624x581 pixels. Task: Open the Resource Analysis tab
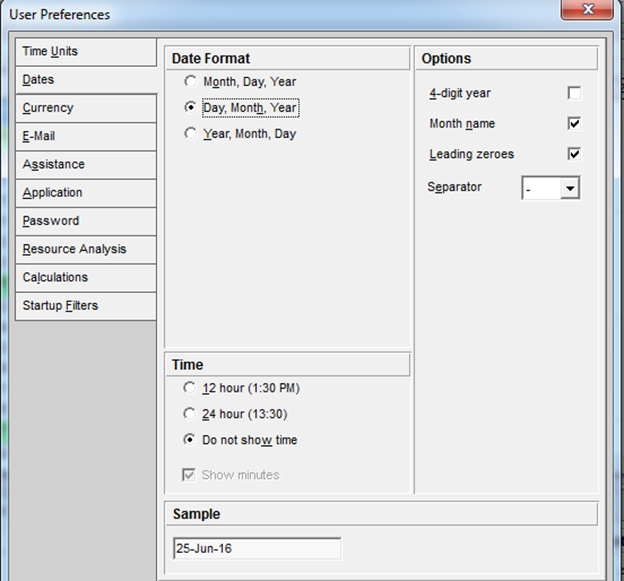[x=86, y=250]
